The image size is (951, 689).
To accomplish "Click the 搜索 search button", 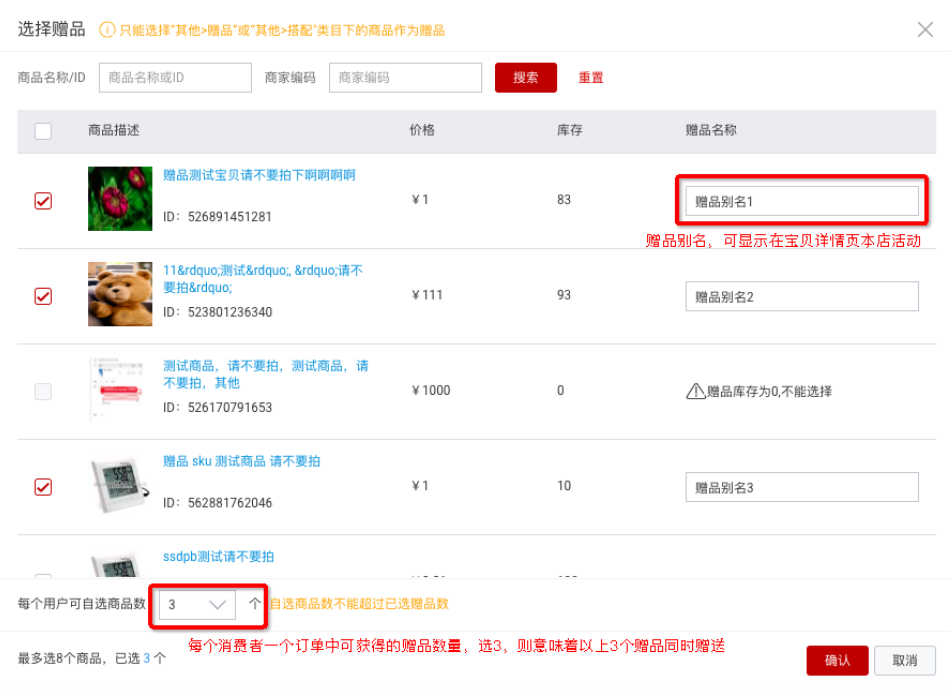I will point(525,78).
